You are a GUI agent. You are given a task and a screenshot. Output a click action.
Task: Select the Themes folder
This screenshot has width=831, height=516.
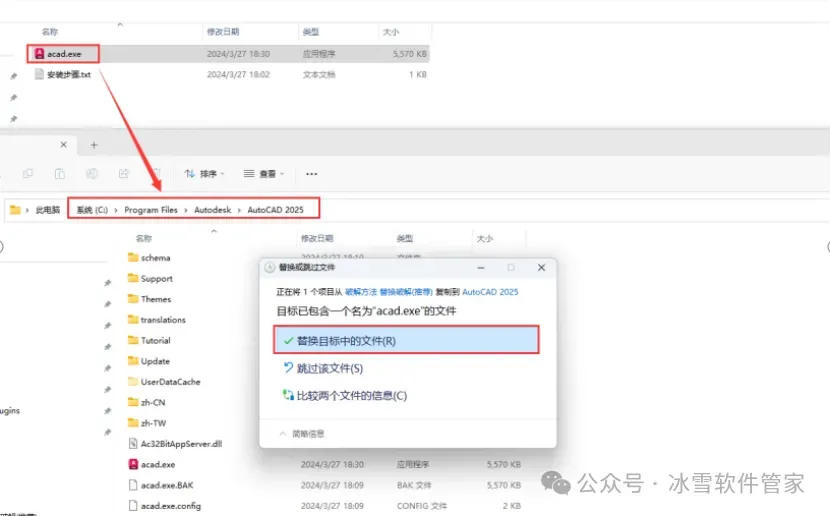click(x=149, y=299)
